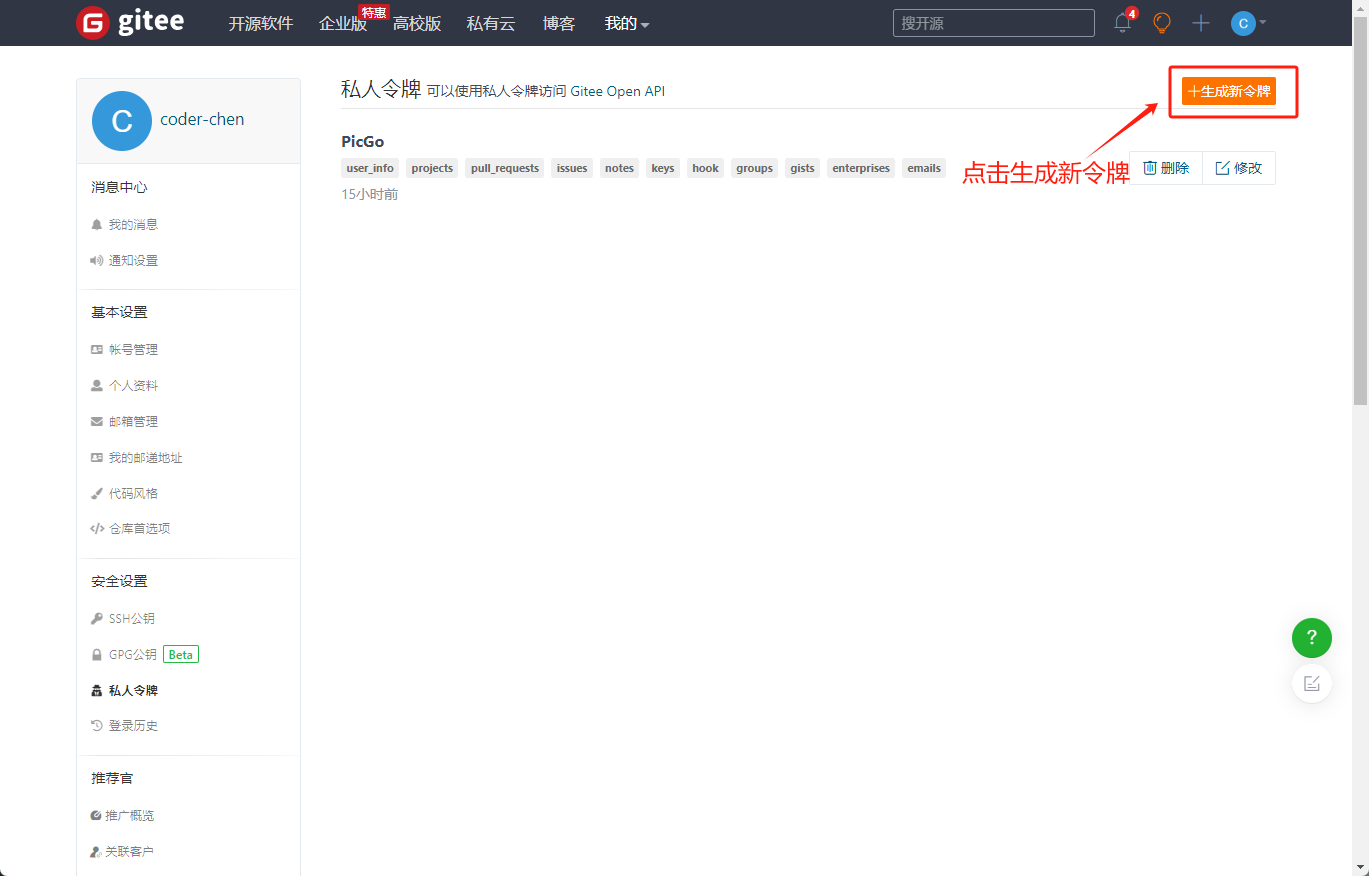
Task: Click the lock icon beside GPG公钥
Action: tap(96, 655)
